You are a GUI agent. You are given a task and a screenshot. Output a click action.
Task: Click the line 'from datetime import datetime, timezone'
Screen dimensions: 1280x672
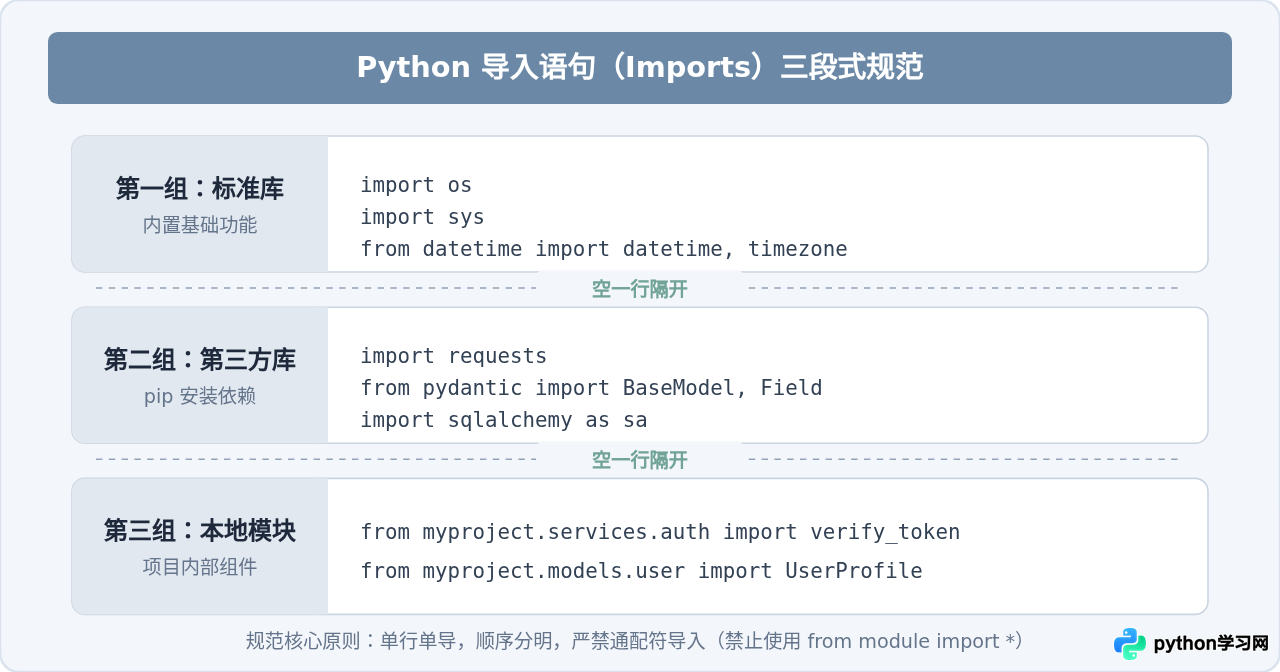pos(604,249)
